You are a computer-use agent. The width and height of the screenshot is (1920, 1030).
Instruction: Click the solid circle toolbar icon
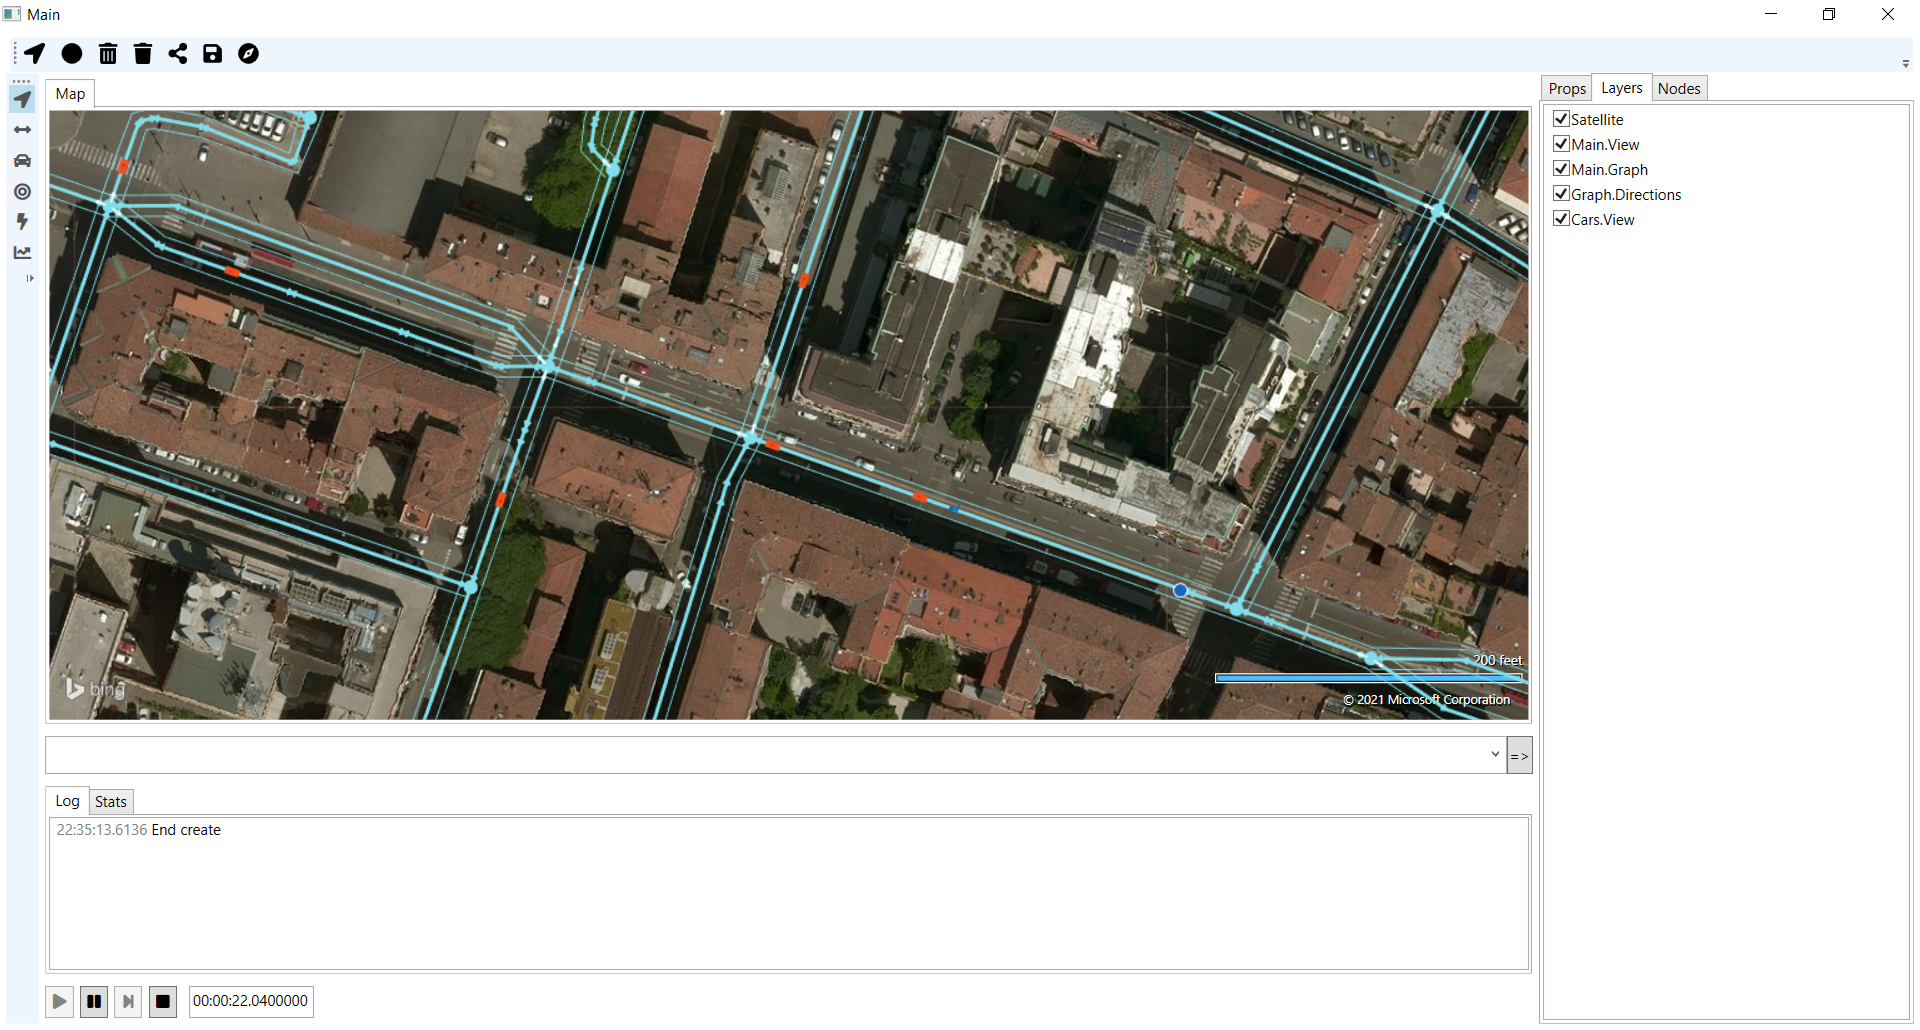point(72,54)
